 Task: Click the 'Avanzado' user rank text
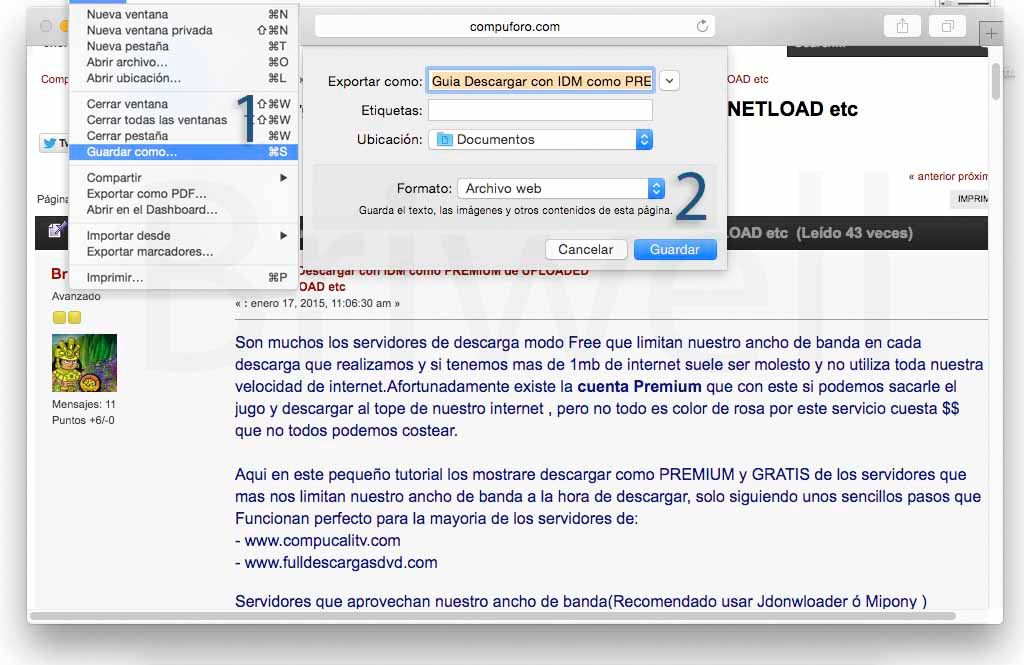point(76,296)
